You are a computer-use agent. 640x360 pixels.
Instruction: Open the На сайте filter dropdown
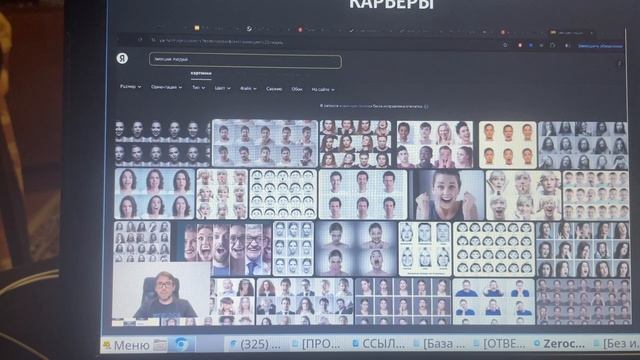point(323,89)
